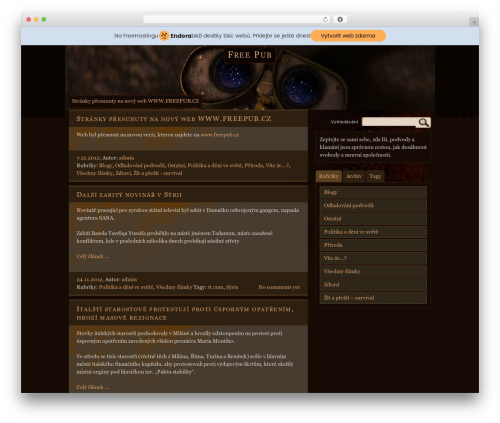The image size is (500, 423).
Task: Click the No comments yet link
Action: coord(279,287)
